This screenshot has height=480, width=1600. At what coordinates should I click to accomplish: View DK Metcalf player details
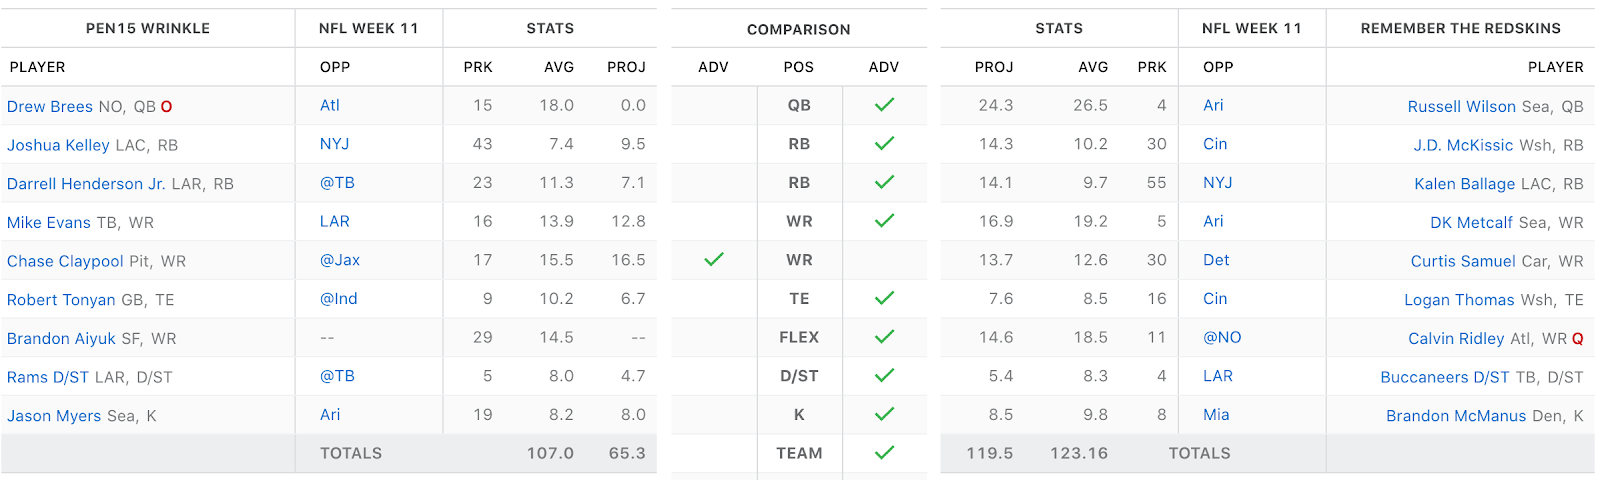(1471, 223)
